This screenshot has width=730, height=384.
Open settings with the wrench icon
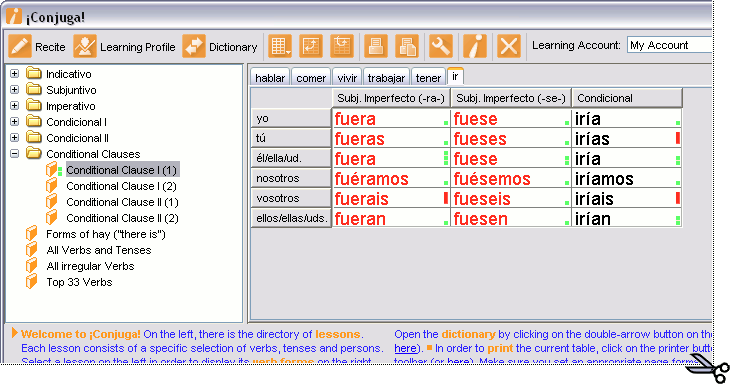pyautogui.click(x=440, y=46)
